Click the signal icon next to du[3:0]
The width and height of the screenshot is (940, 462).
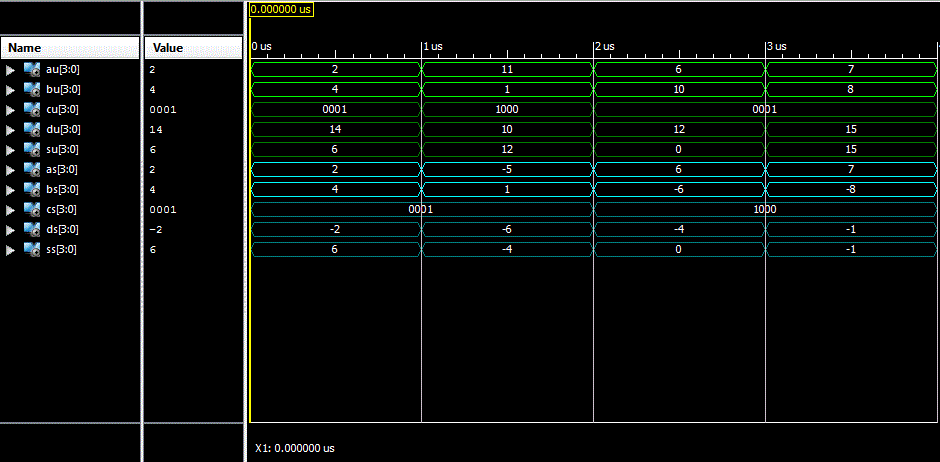click(x=31, y=130)
